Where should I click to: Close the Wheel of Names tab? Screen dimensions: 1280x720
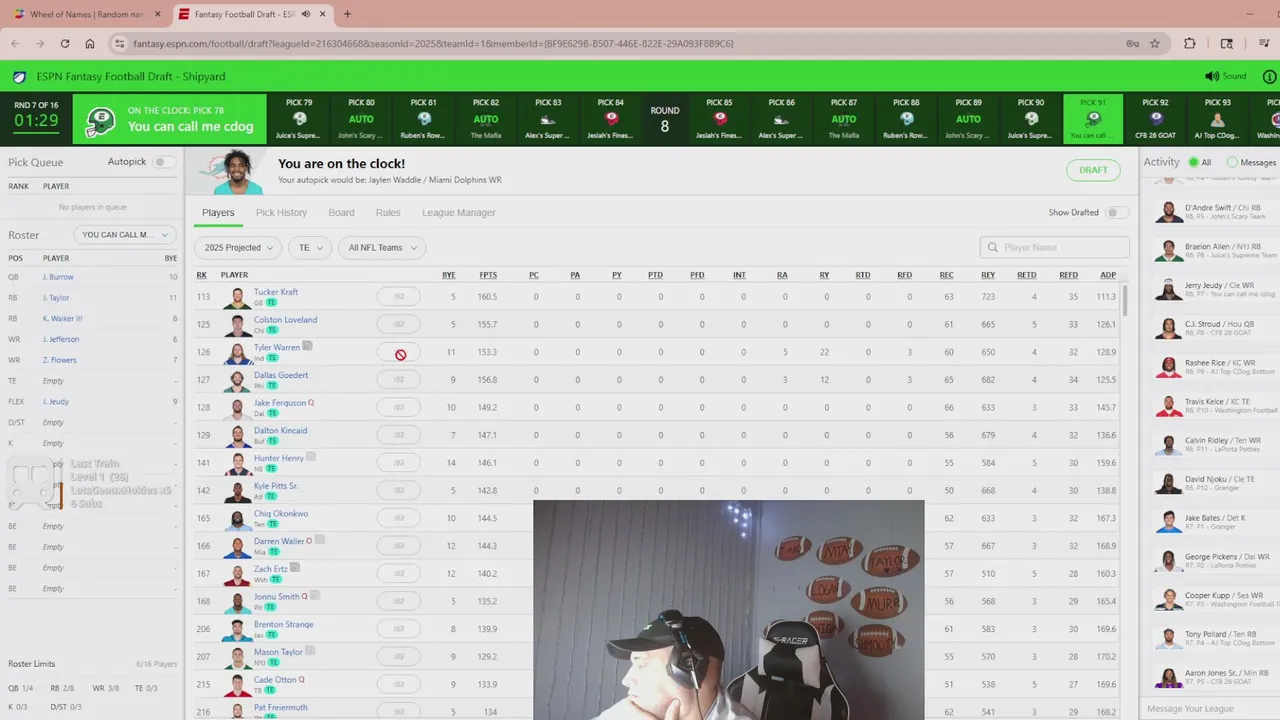click(158, 14)
